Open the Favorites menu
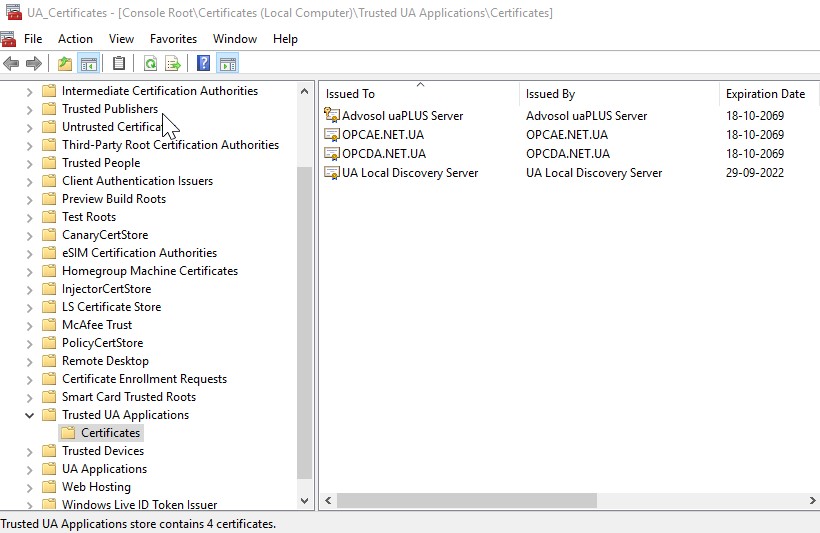Image resolution: width=820 pixels, height=533 pixels. coord(174,39)
